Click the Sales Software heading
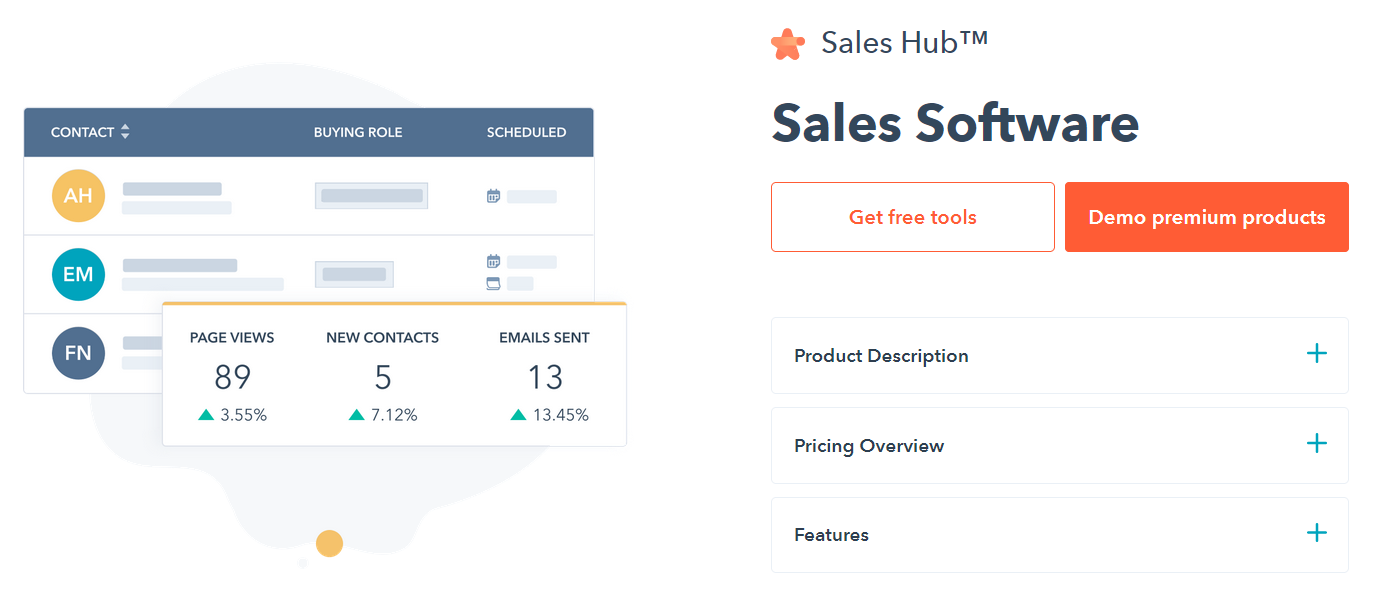Image resolution: width=1373 pixels, height=607 pixels. pyautogui.click(x=955, y=123)
